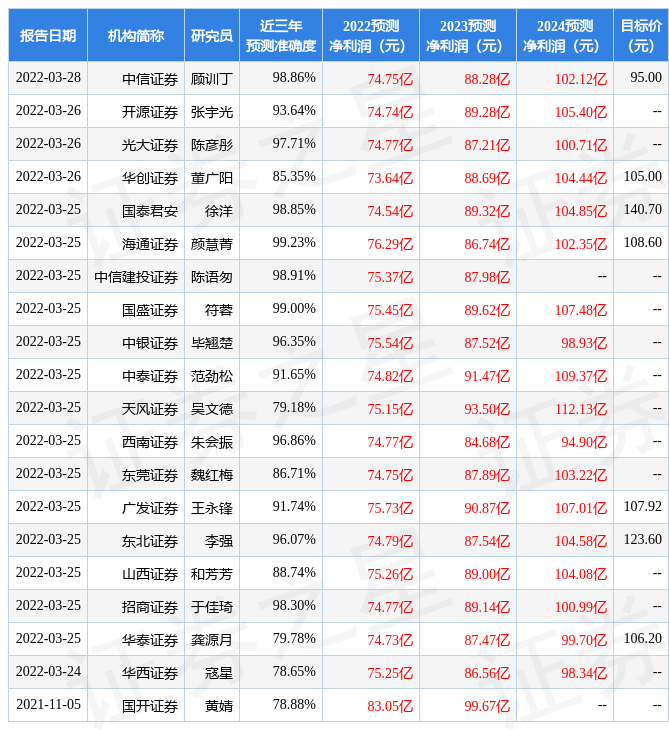Click researcher name 顾训丁
Viewport: 669px width, 730px height.
pyautogui.click(x=212, y=79)
